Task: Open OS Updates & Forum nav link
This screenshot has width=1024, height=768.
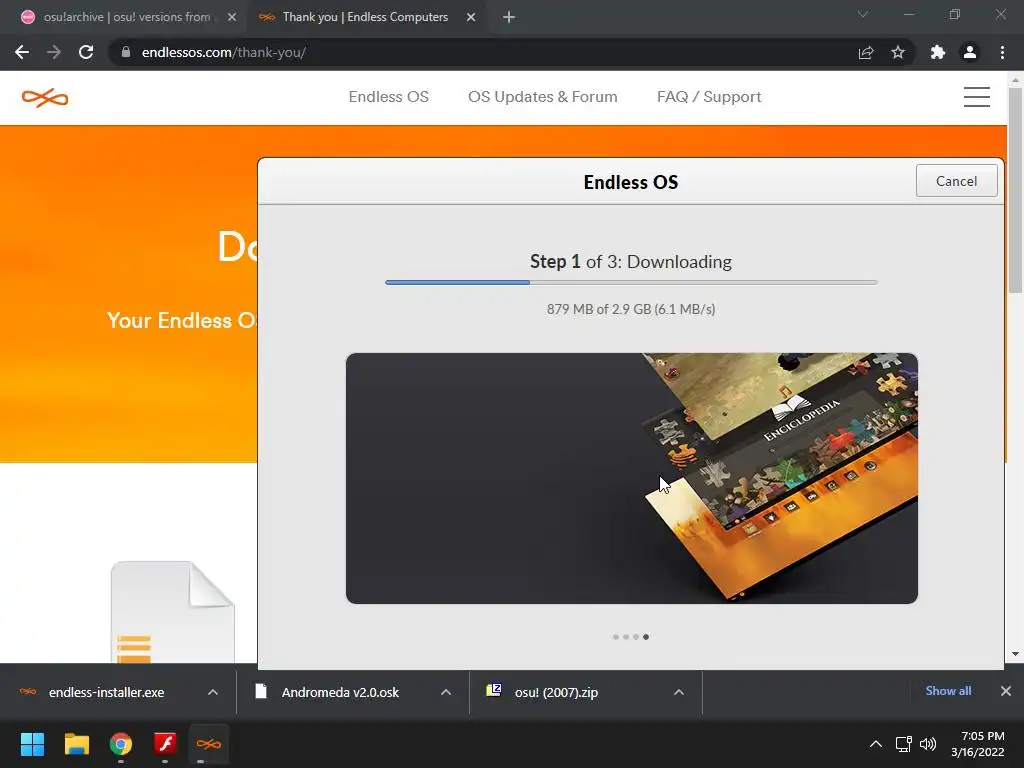Action: (x=543, y=97)
